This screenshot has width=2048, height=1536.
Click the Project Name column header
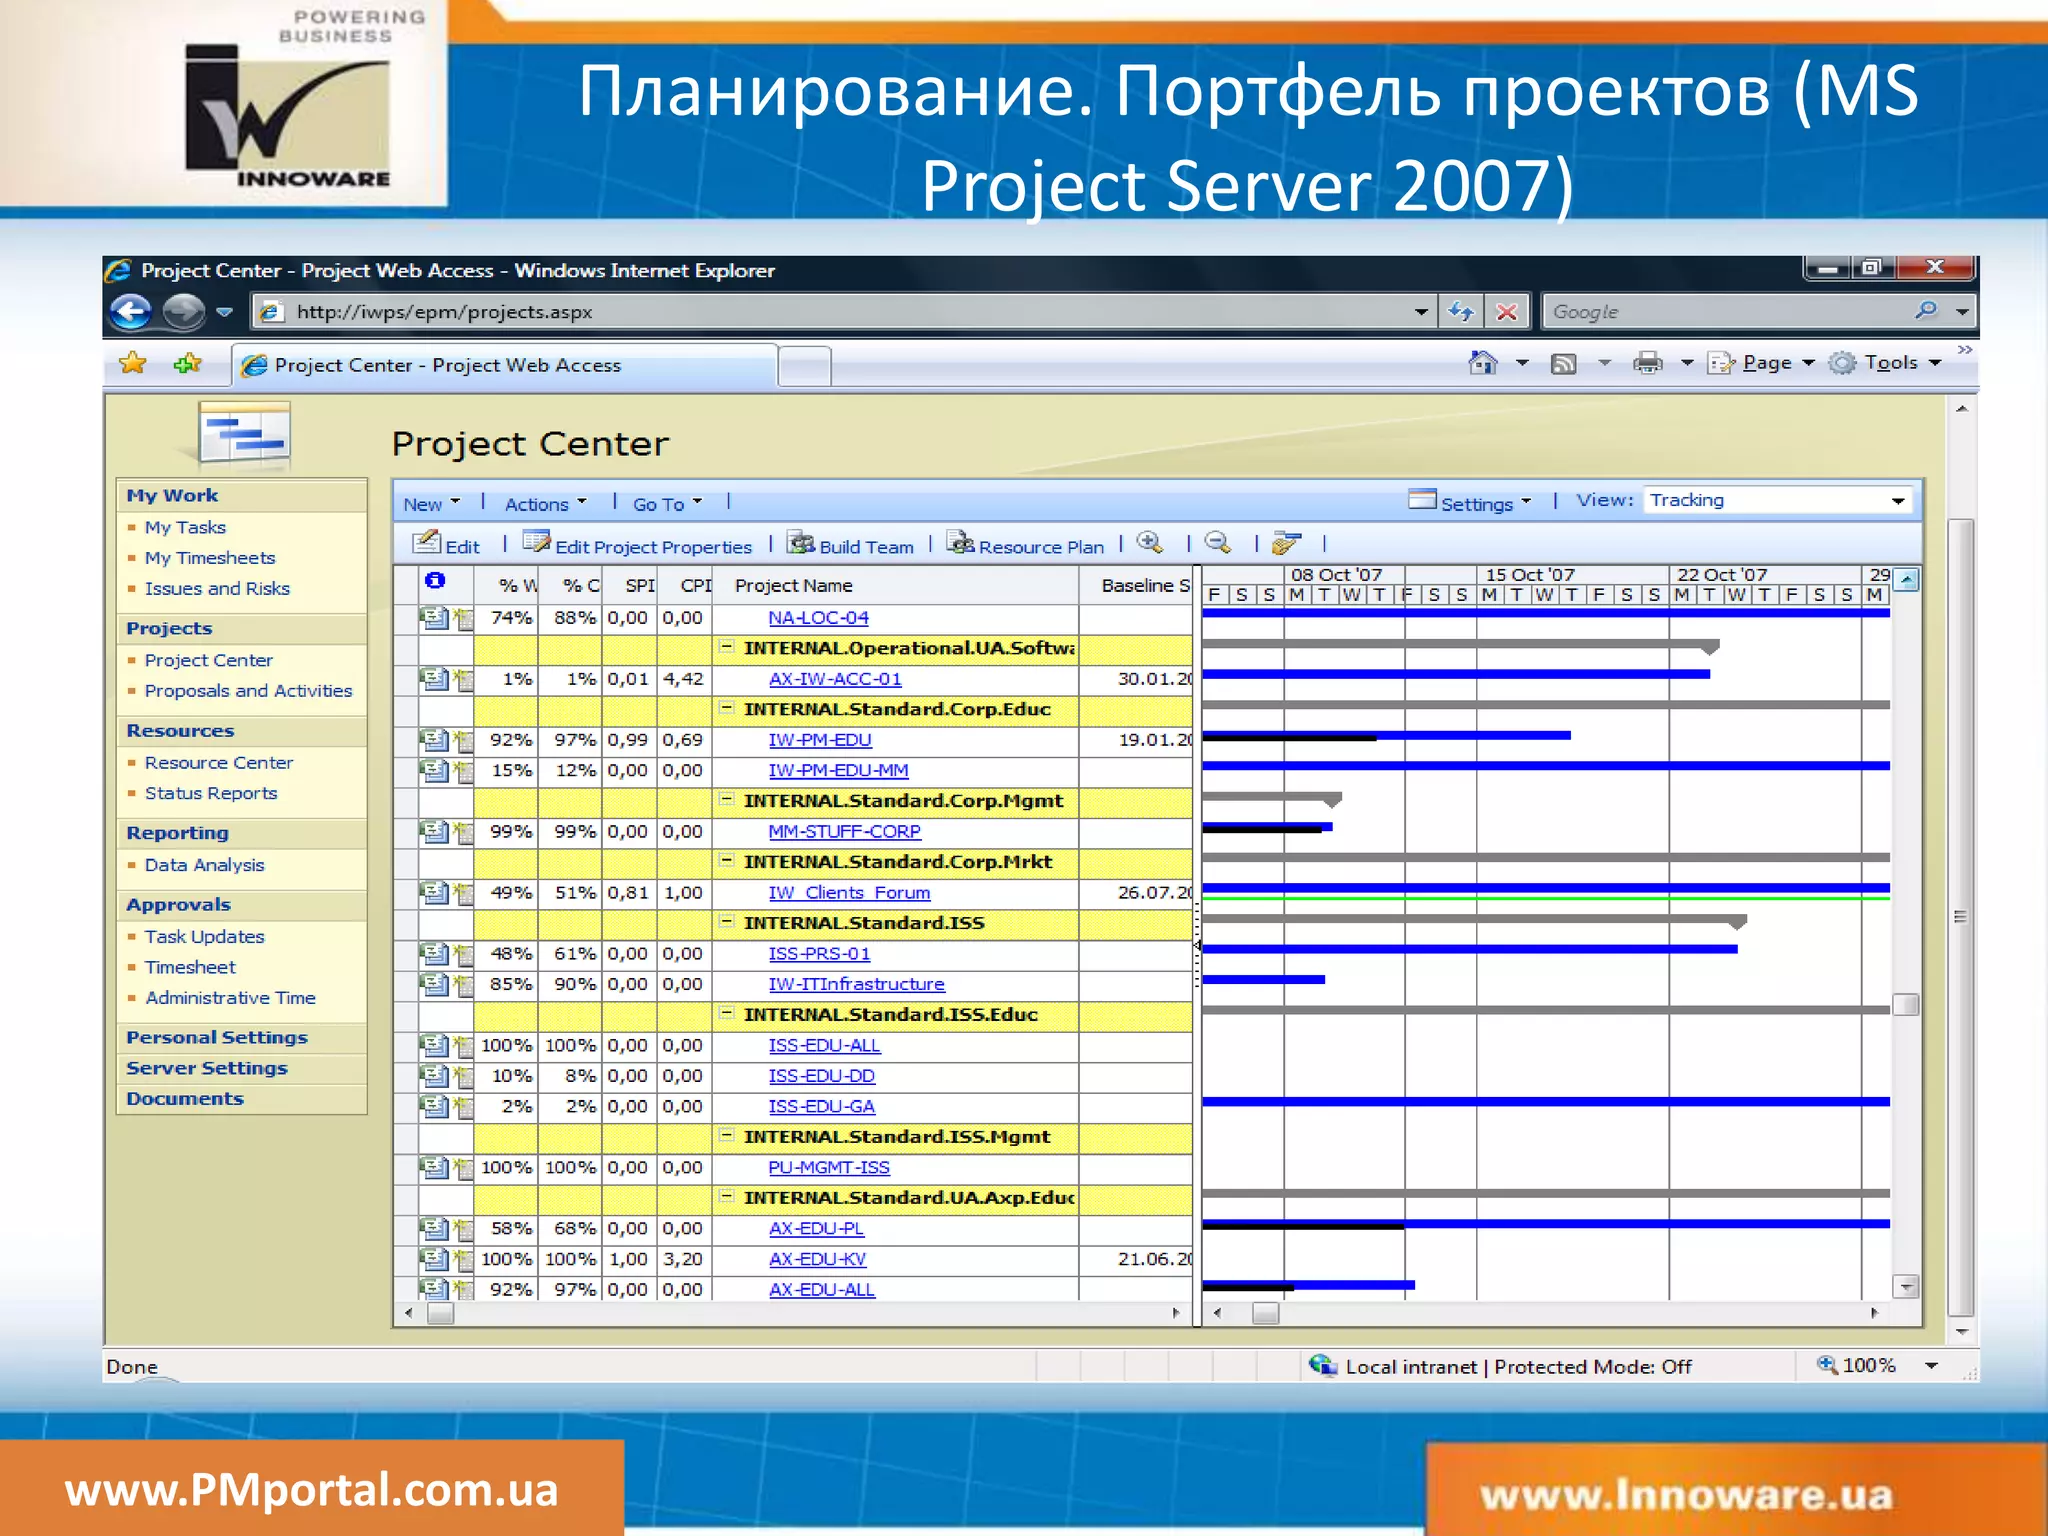[x=895, y=585]
